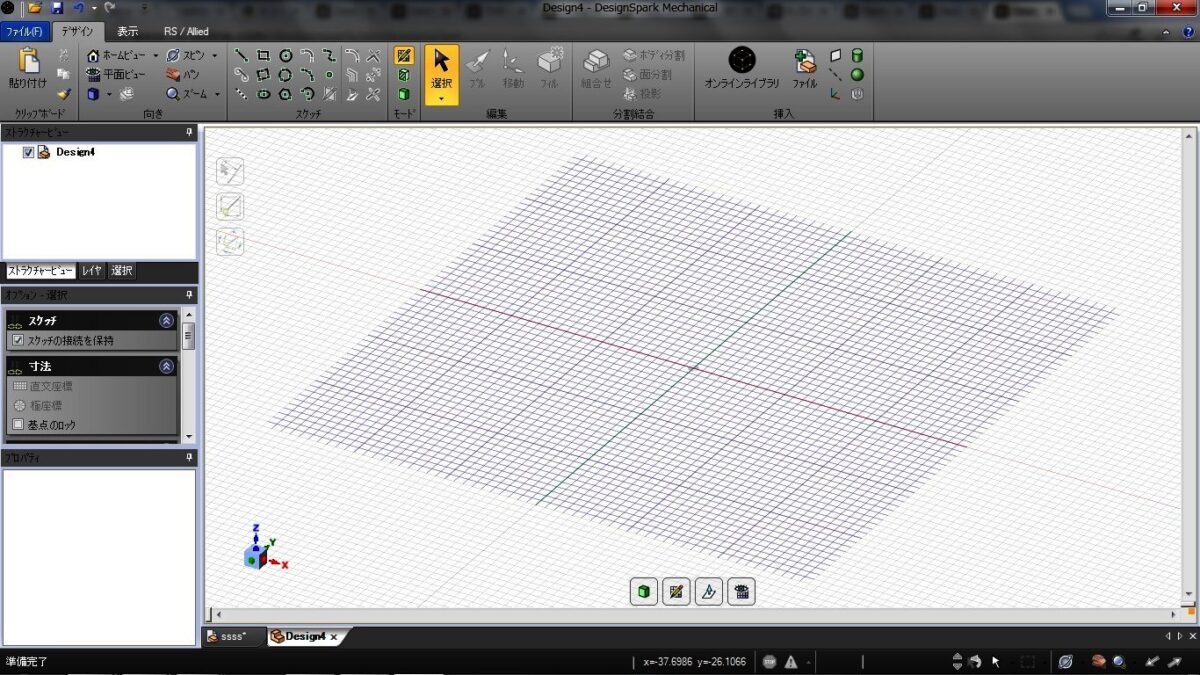Switch to the レイヤ panel tab
Image resolution: width=1200 pixels, height=675 pixels.
coord(91,270)
